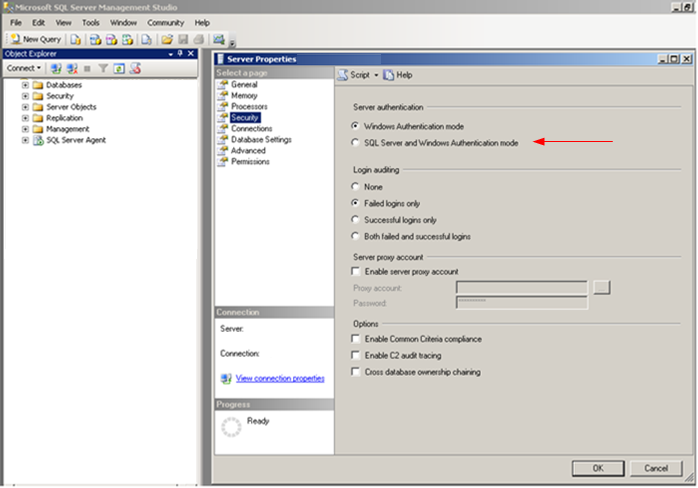Click the Refresh icon in Object Explorer
Screen dimensions: 698x488
118,68
